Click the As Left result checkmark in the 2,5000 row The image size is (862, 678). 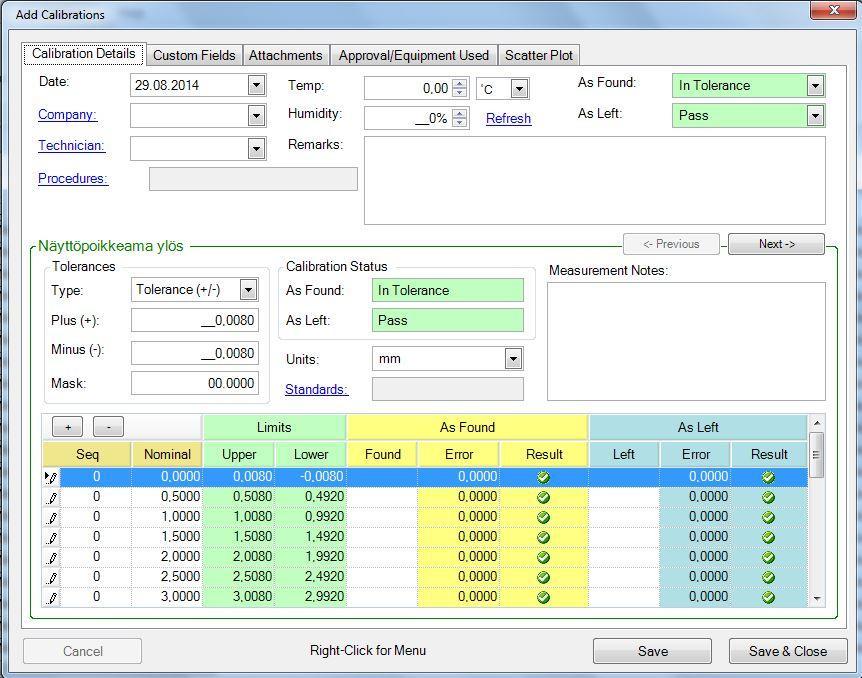(x=769, y=577)
